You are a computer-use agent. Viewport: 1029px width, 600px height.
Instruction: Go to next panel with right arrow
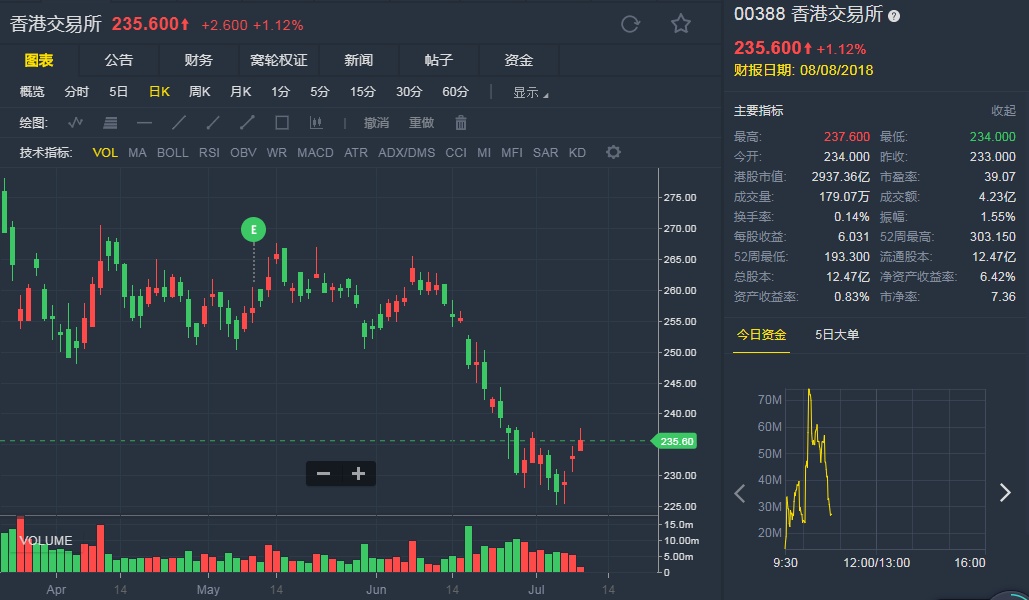pyautogui.click(x=1005, y=492)
